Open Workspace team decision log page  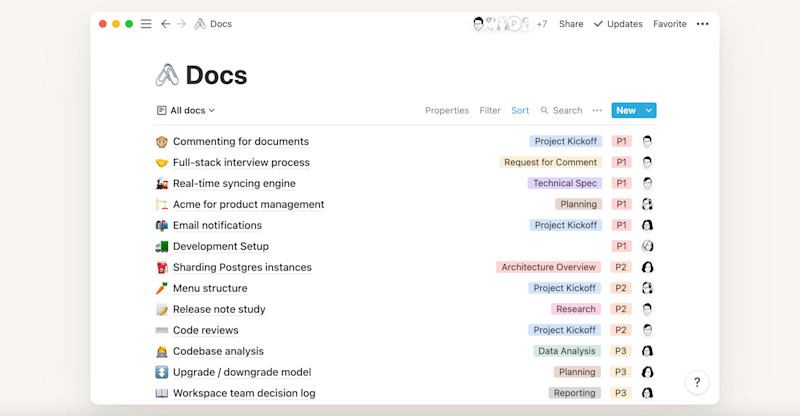click(244, 393)
